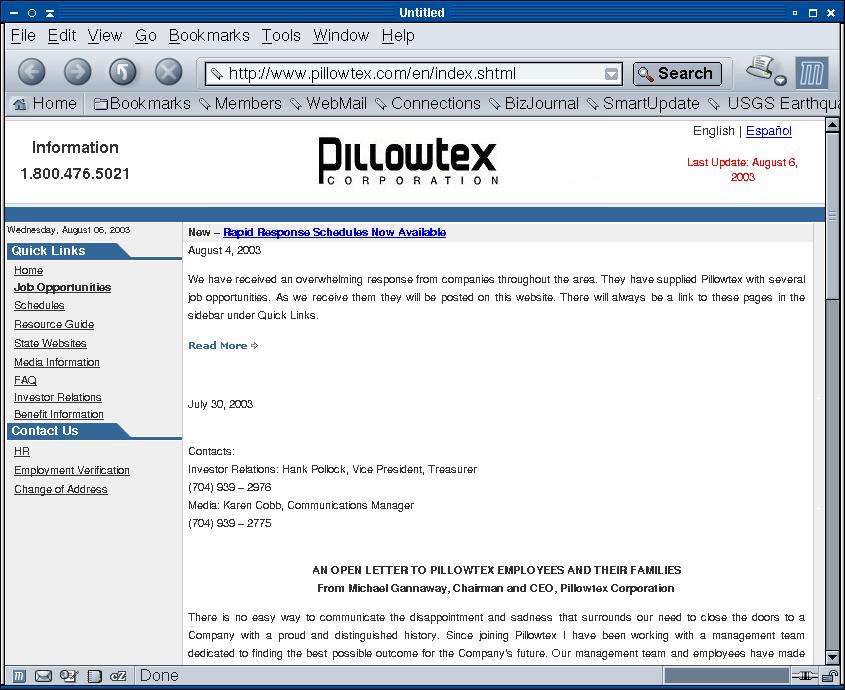Open the Employment Verification link
The height and width of the screenshot is (690, 845).
point(72,470)
